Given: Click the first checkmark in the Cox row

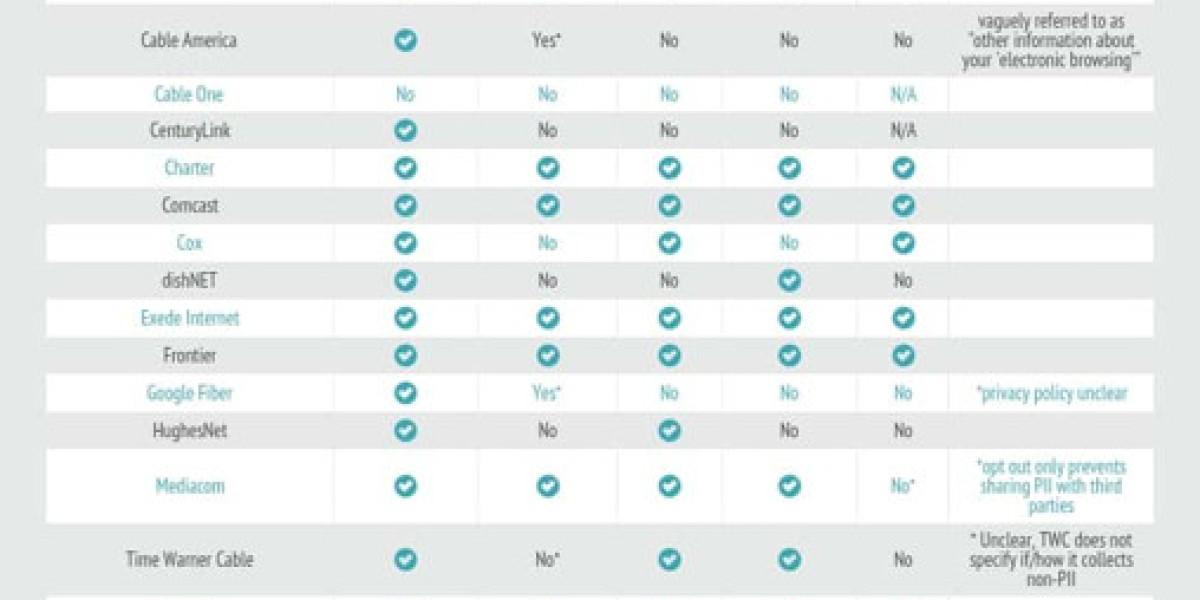Looking at the screenshot, I should click(x=405, y=243).
